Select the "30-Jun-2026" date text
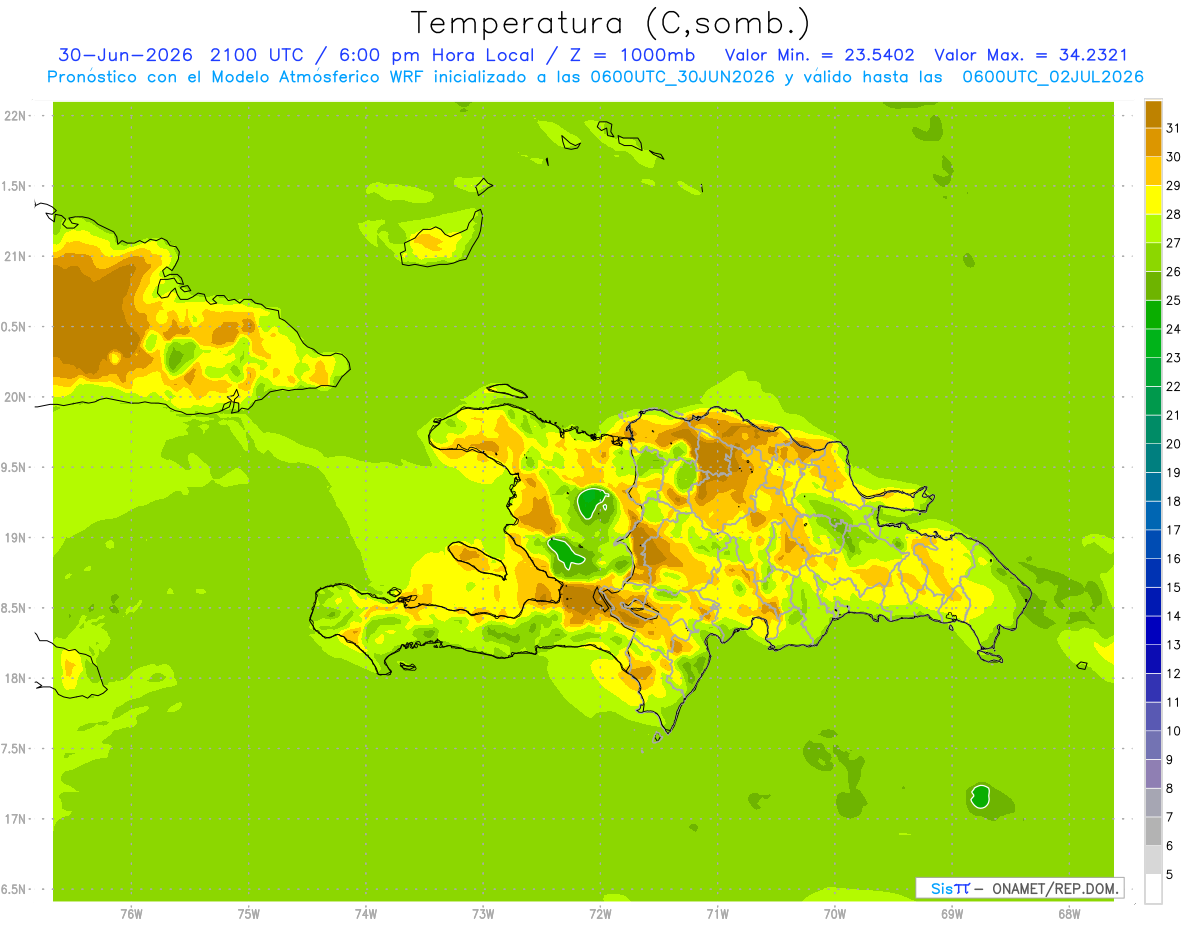 (127, 55)
